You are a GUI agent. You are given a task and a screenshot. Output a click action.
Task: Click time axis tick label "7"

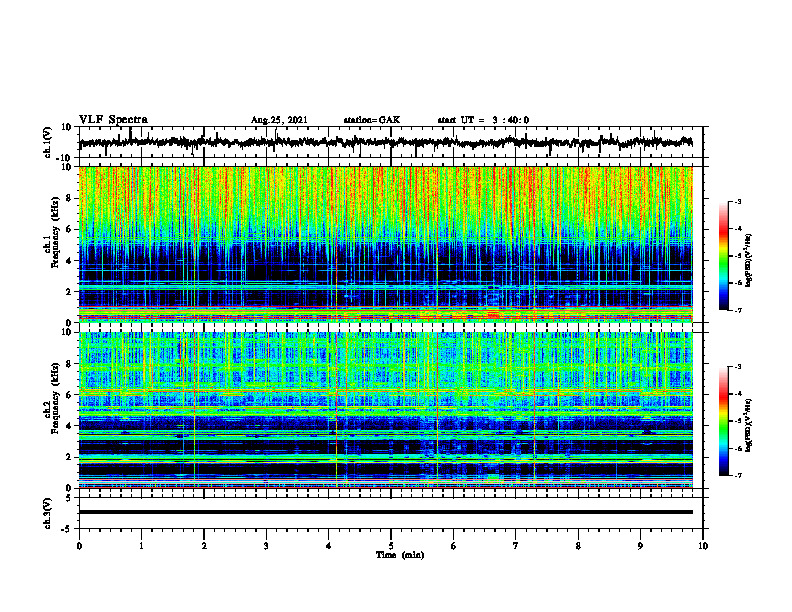tap(516, 546)
